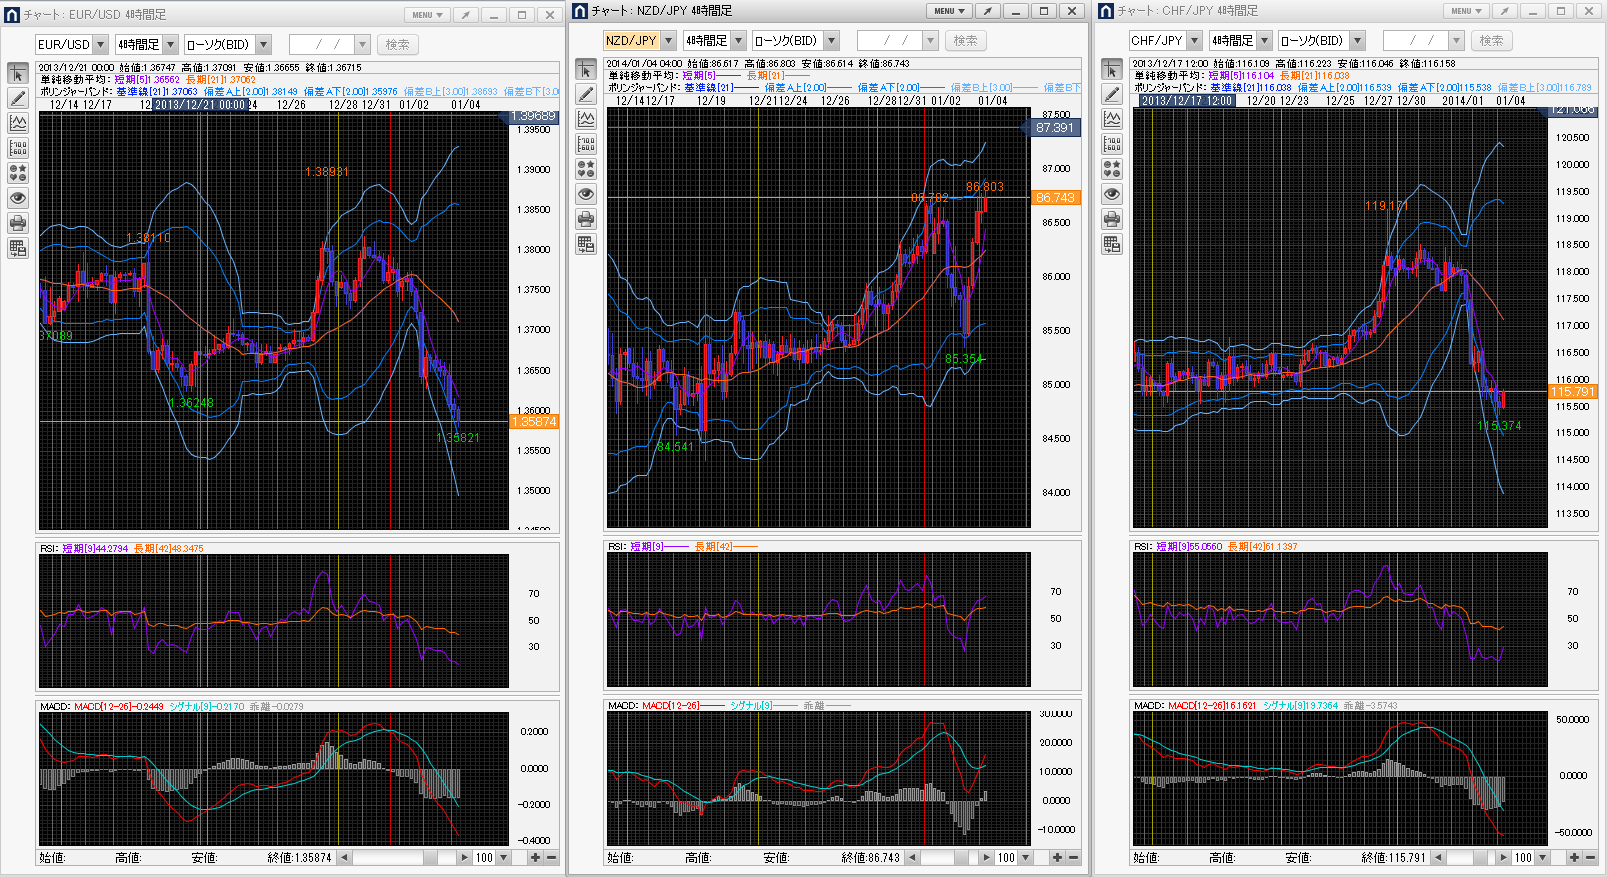
Task: Open the MENU in CHF/JPY chart window
Action: (1466, 11)
